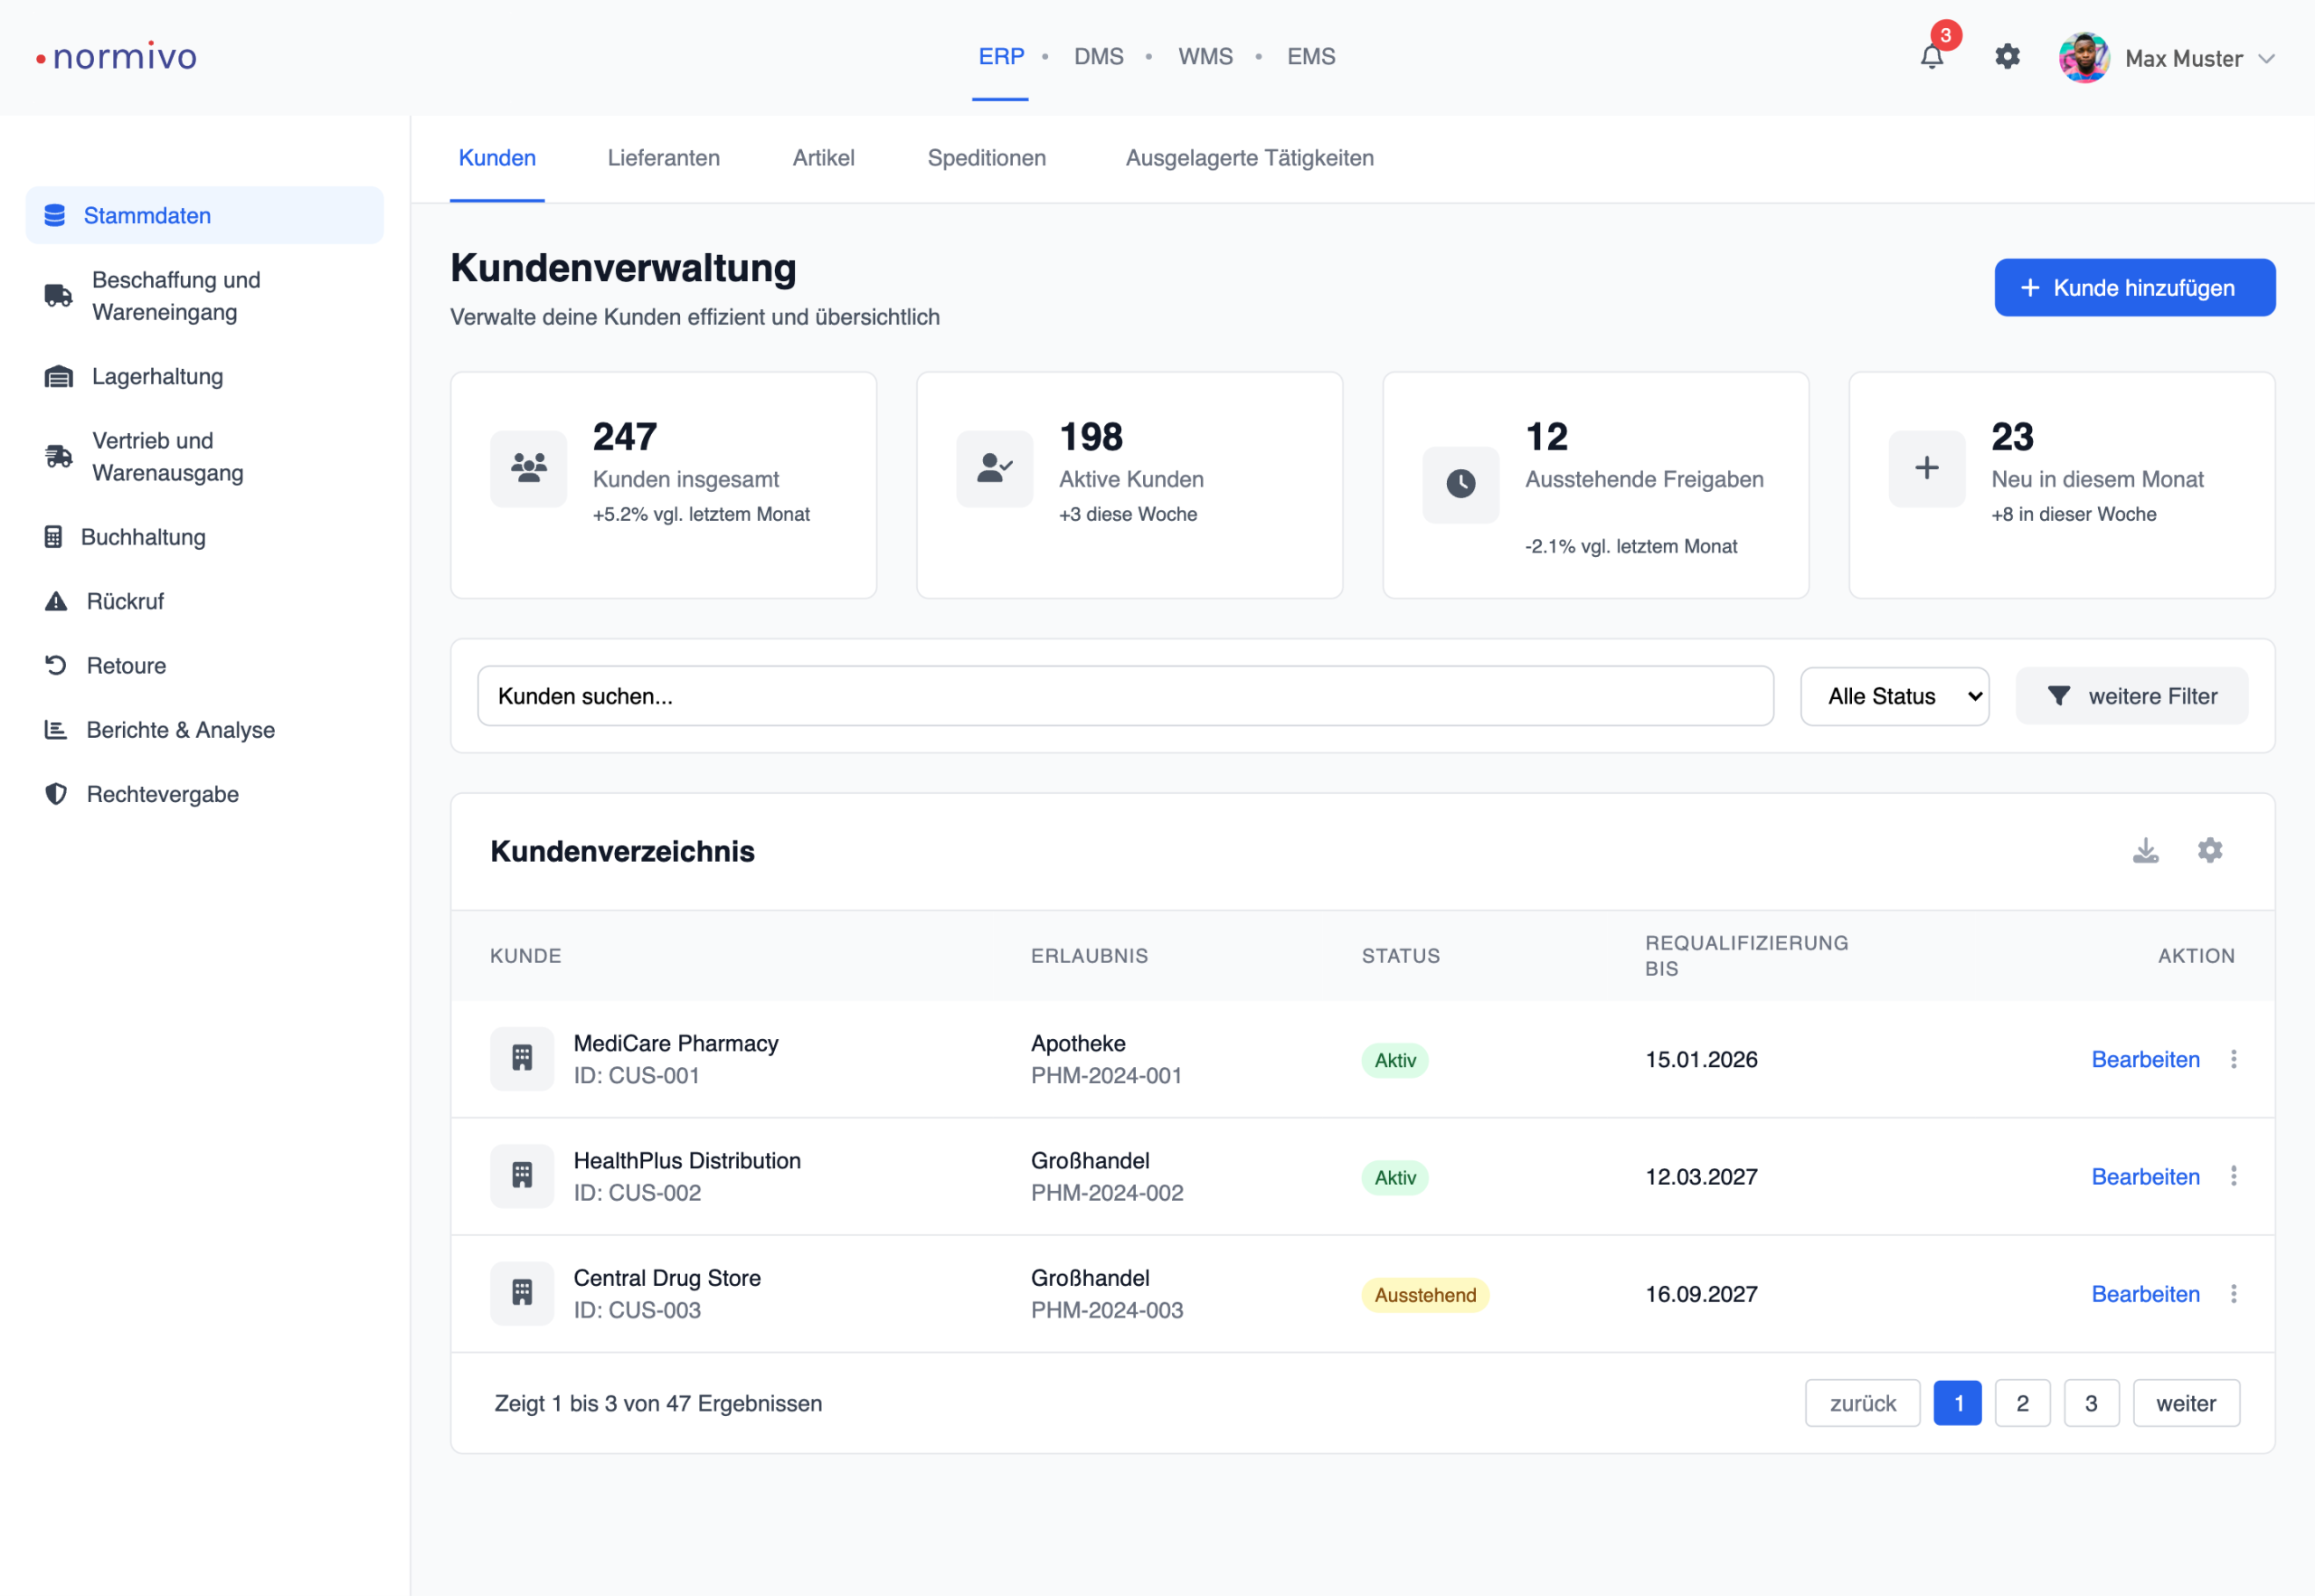The image size is (2315, 1596).
Task: Click Bearbeiten for HealthPlus Distribution
Action: point(2145,1177)
